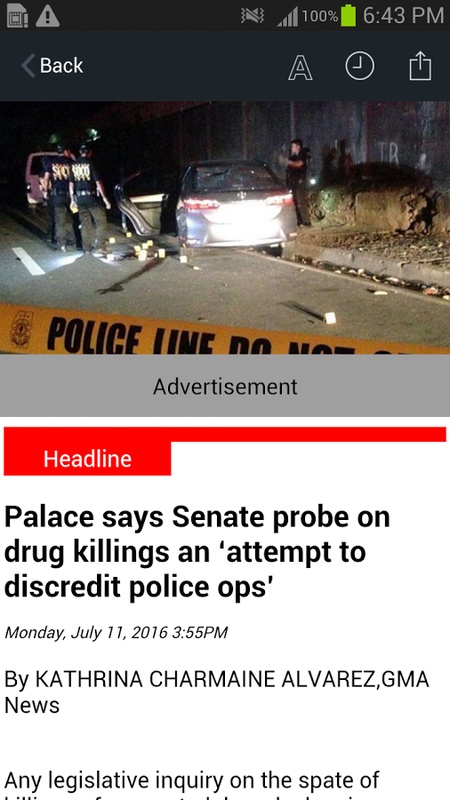The height and width of the screenshot is (800, 450).
Task: Tap the share icon
Action: [x=420, y=66]
